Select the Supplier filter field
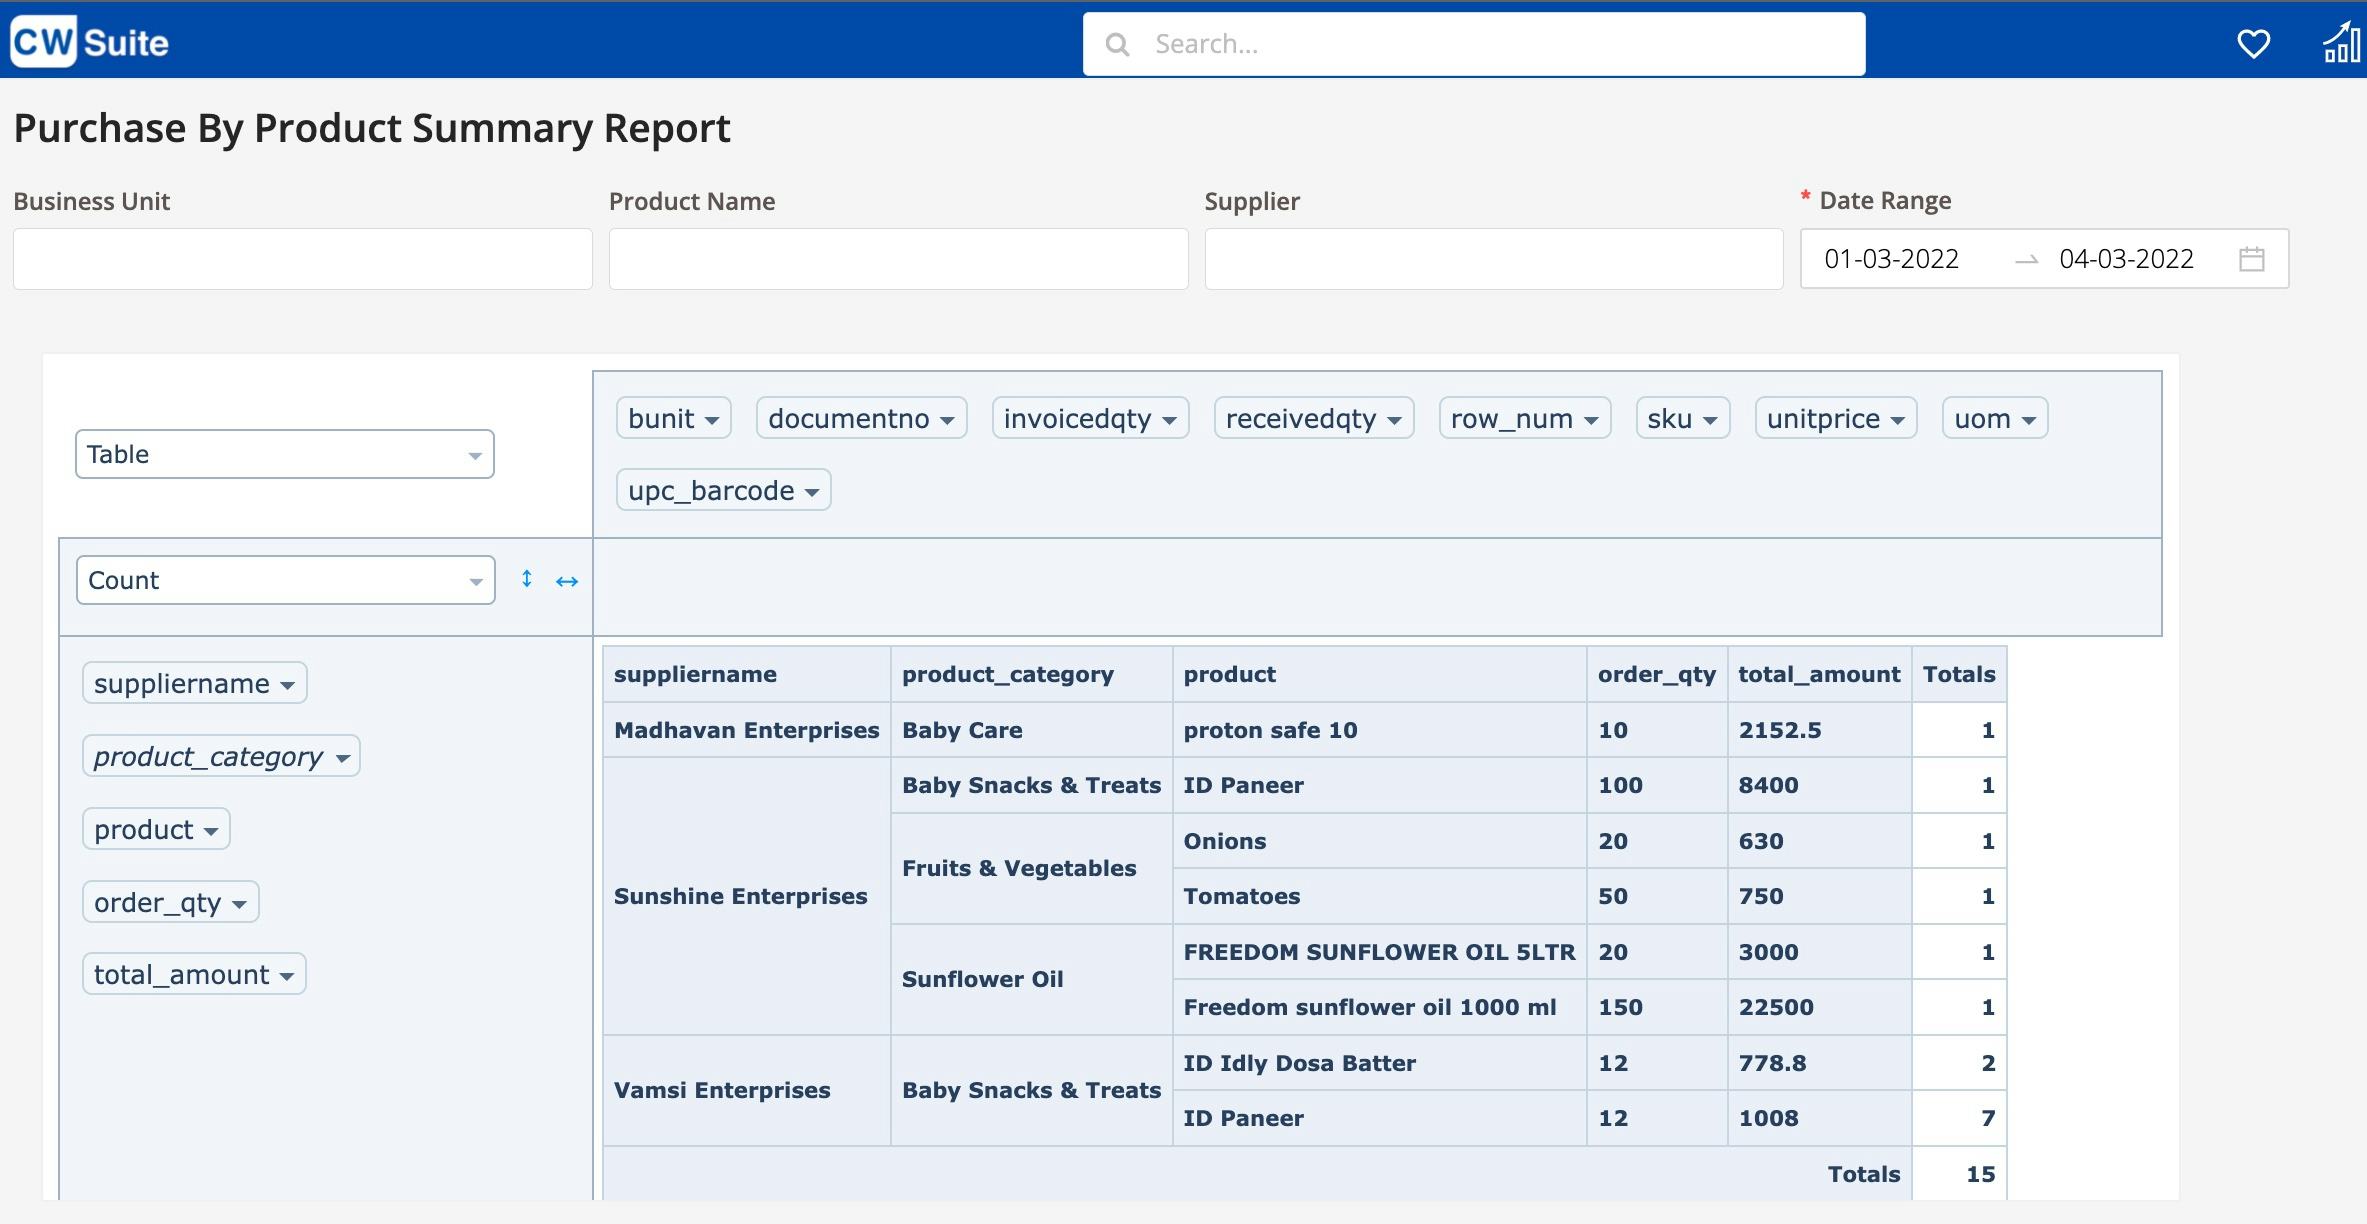The width and height of the screenshot is (2367, 1224). coord(1492,258)
